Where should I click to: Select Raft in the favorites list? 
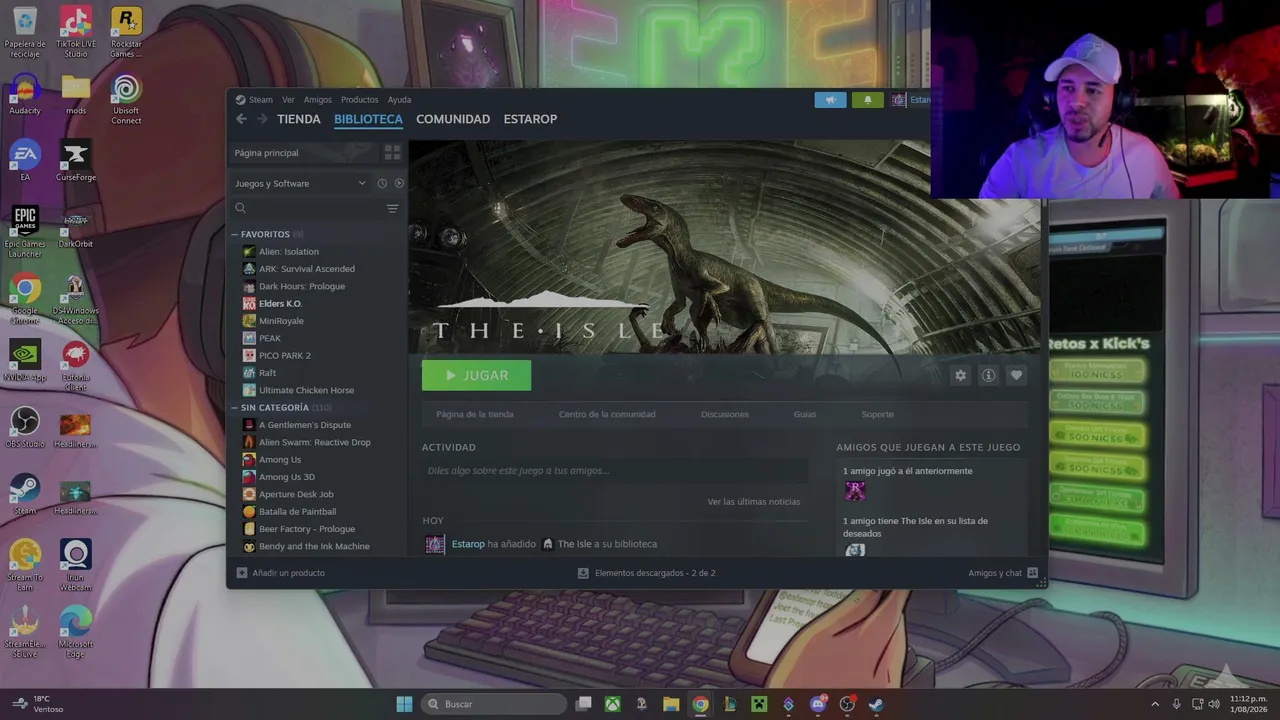(267, 373)
